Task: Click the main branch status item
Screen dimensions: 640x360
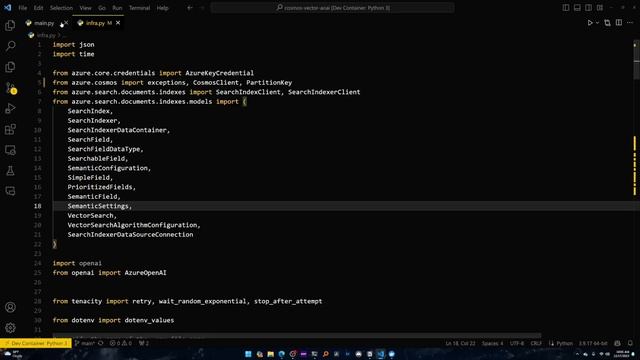Action: pos(84,343)
